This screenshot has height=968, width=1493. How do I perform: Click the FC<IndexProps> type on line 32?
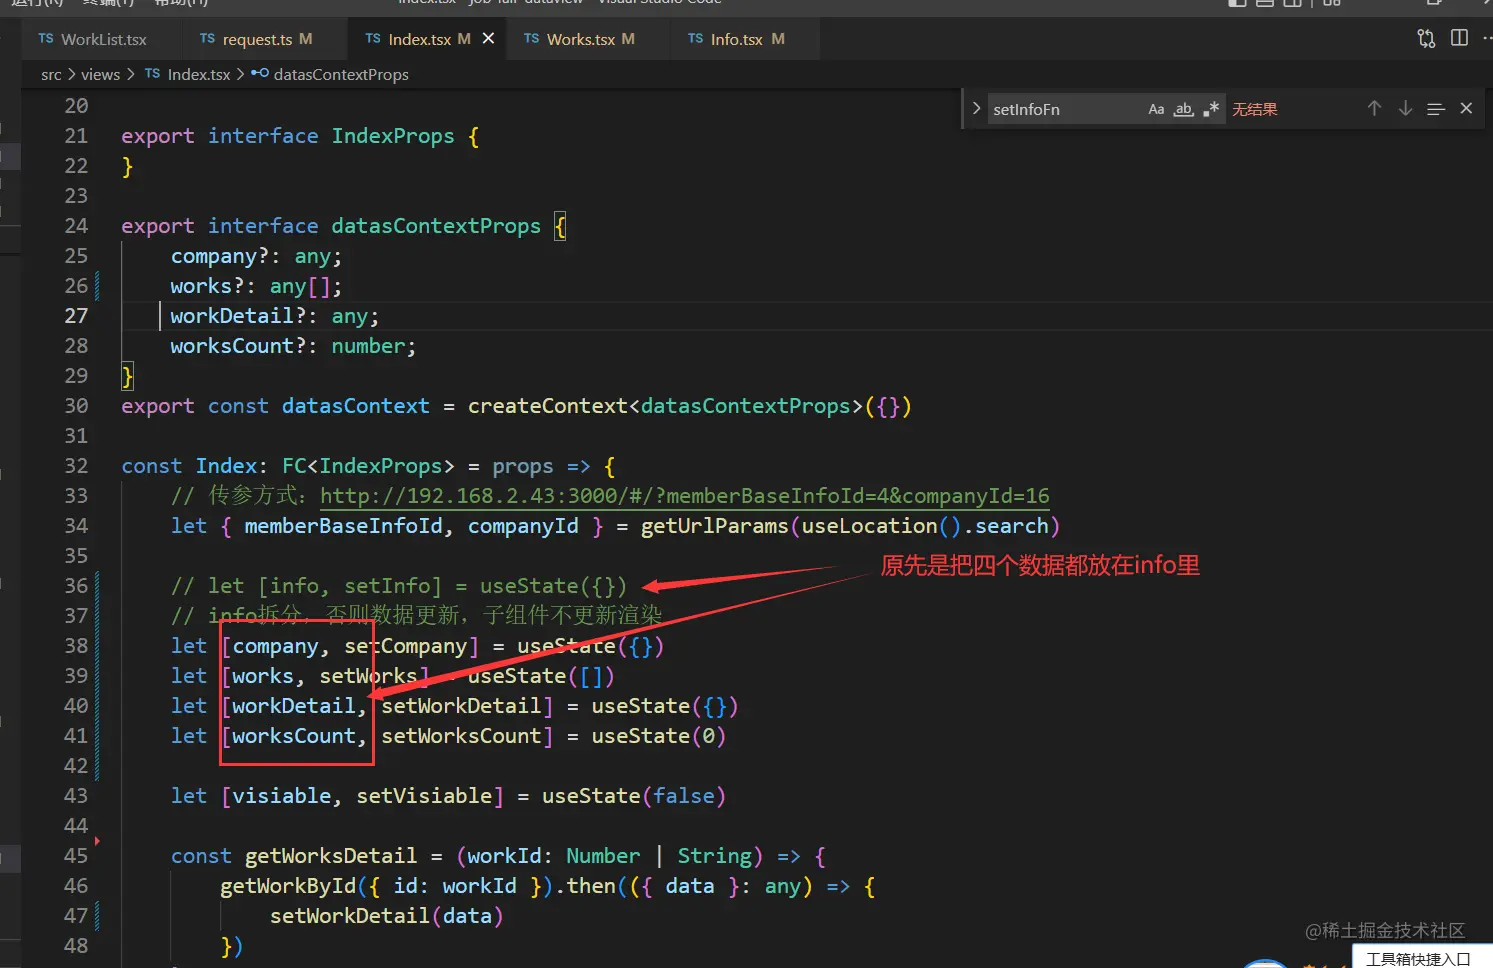coord(368,466)
